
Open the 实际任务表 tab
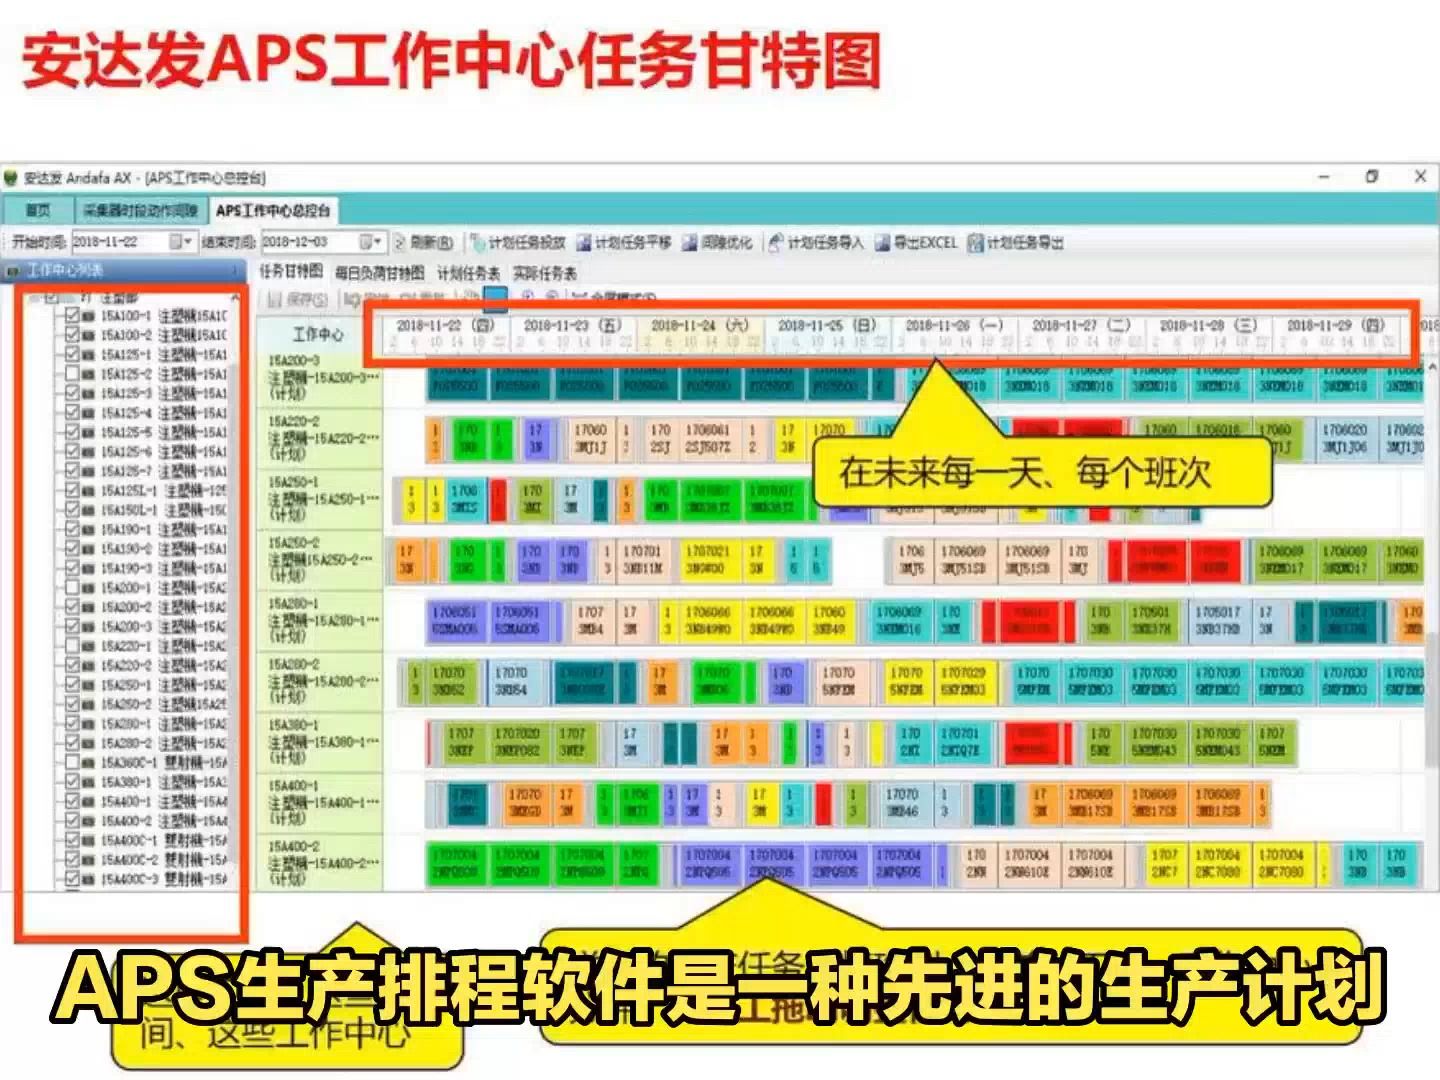(545, 272)
